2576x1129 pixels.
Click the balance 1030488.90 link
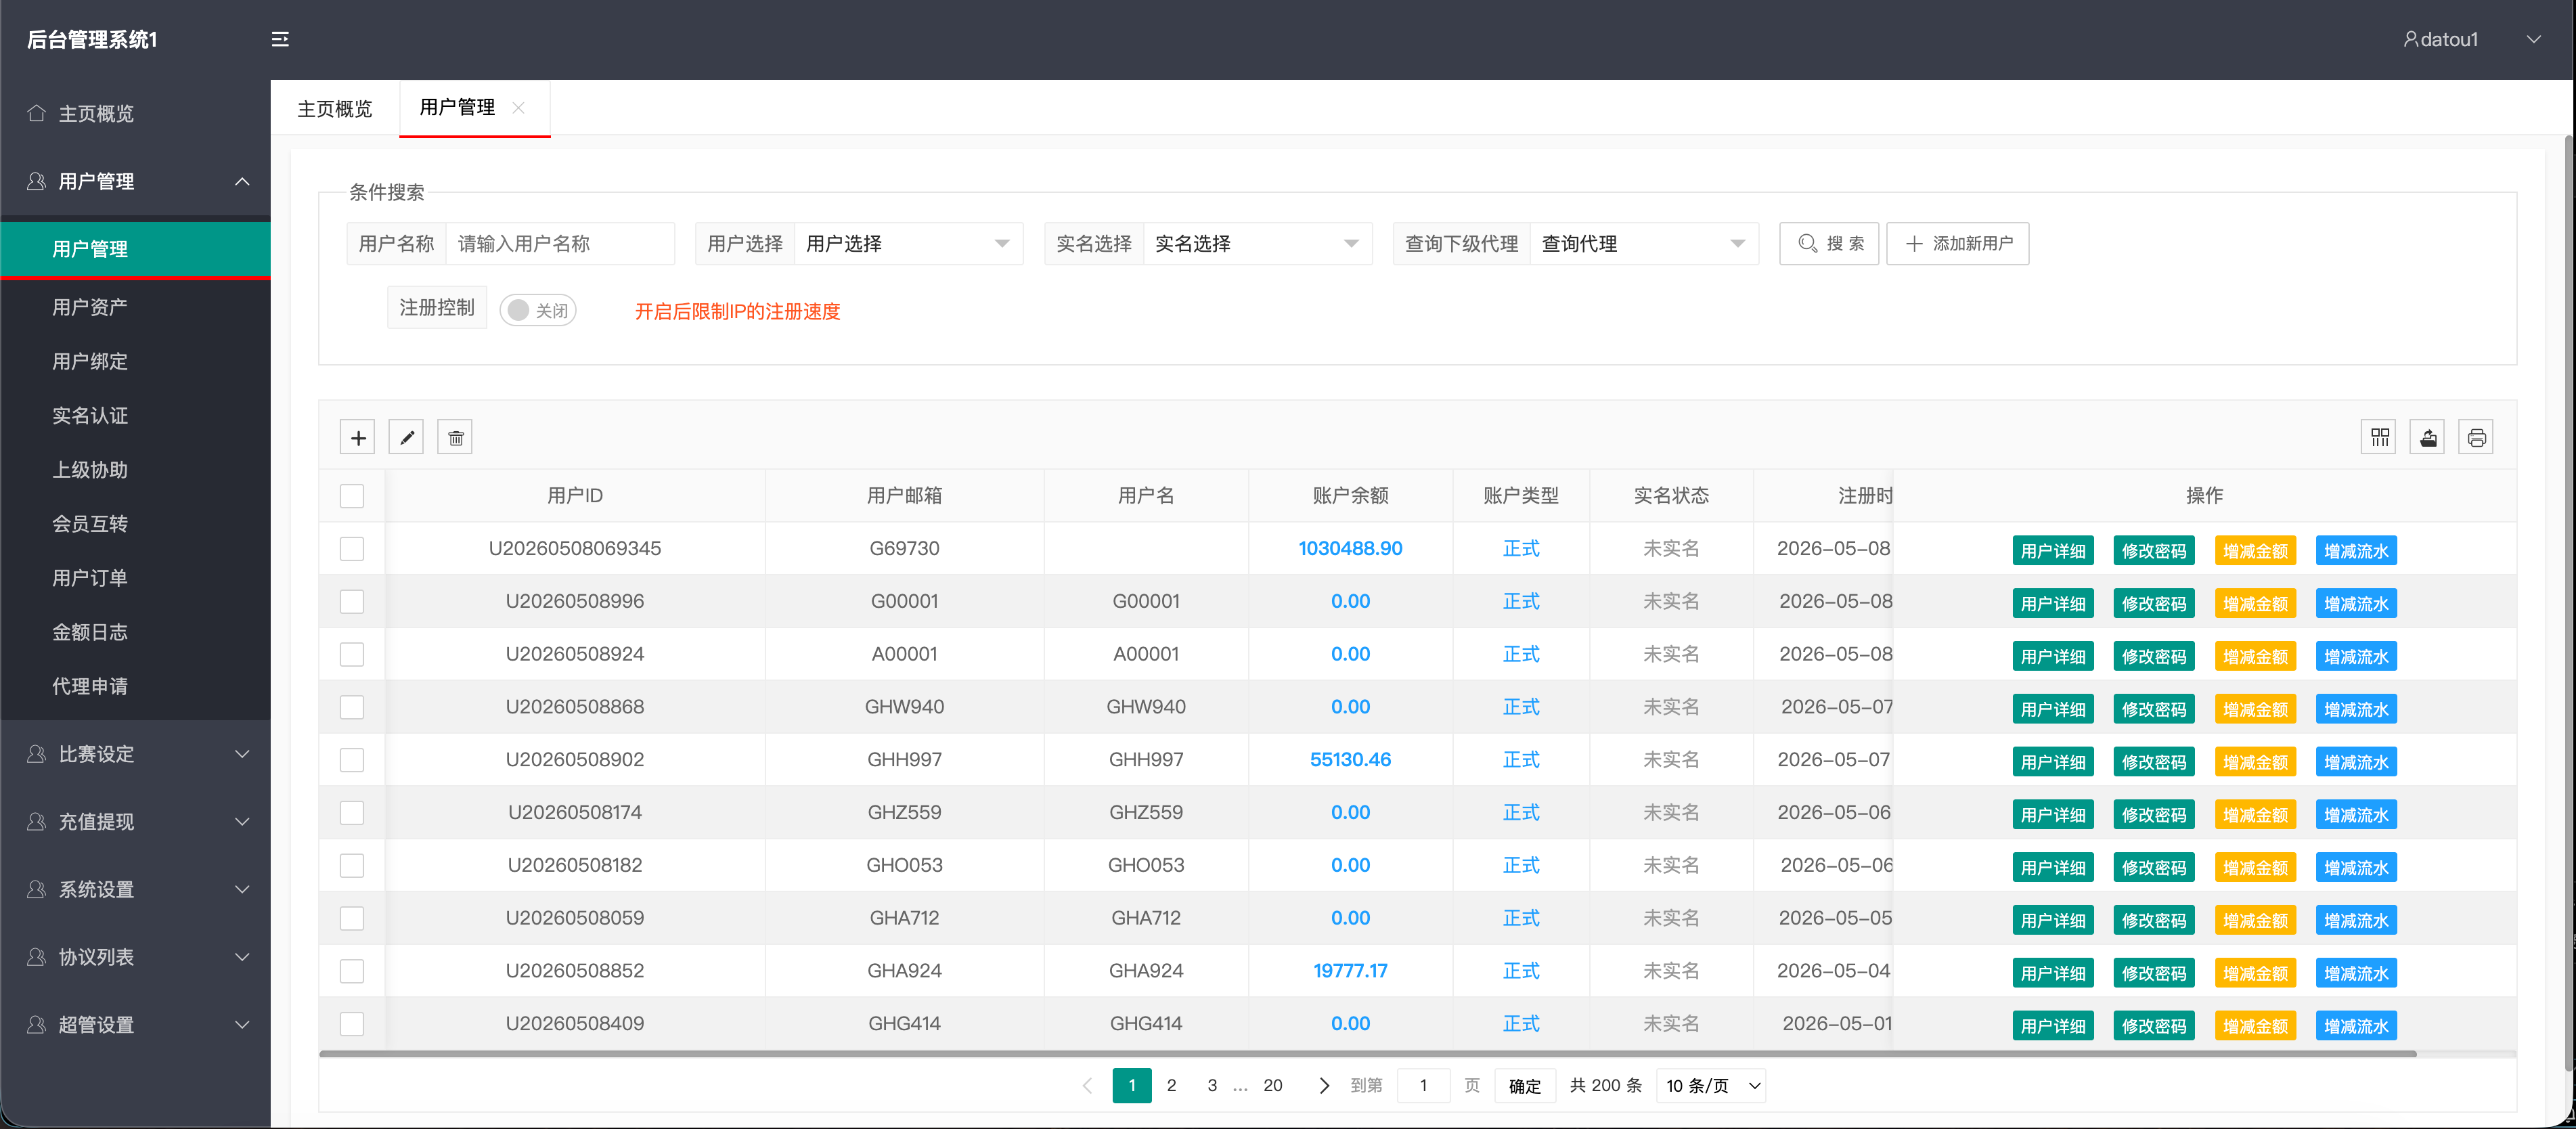coord(1350,548)
